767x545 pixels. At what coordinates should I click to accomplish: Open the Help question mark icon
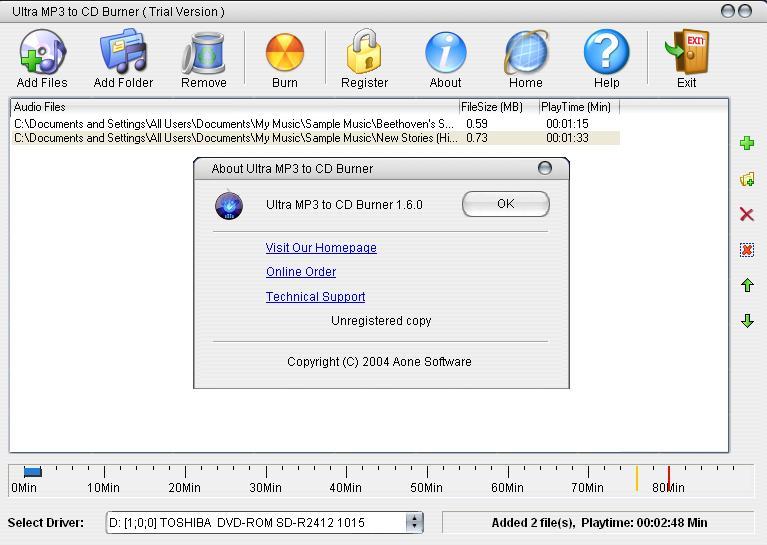click(607, 52)
